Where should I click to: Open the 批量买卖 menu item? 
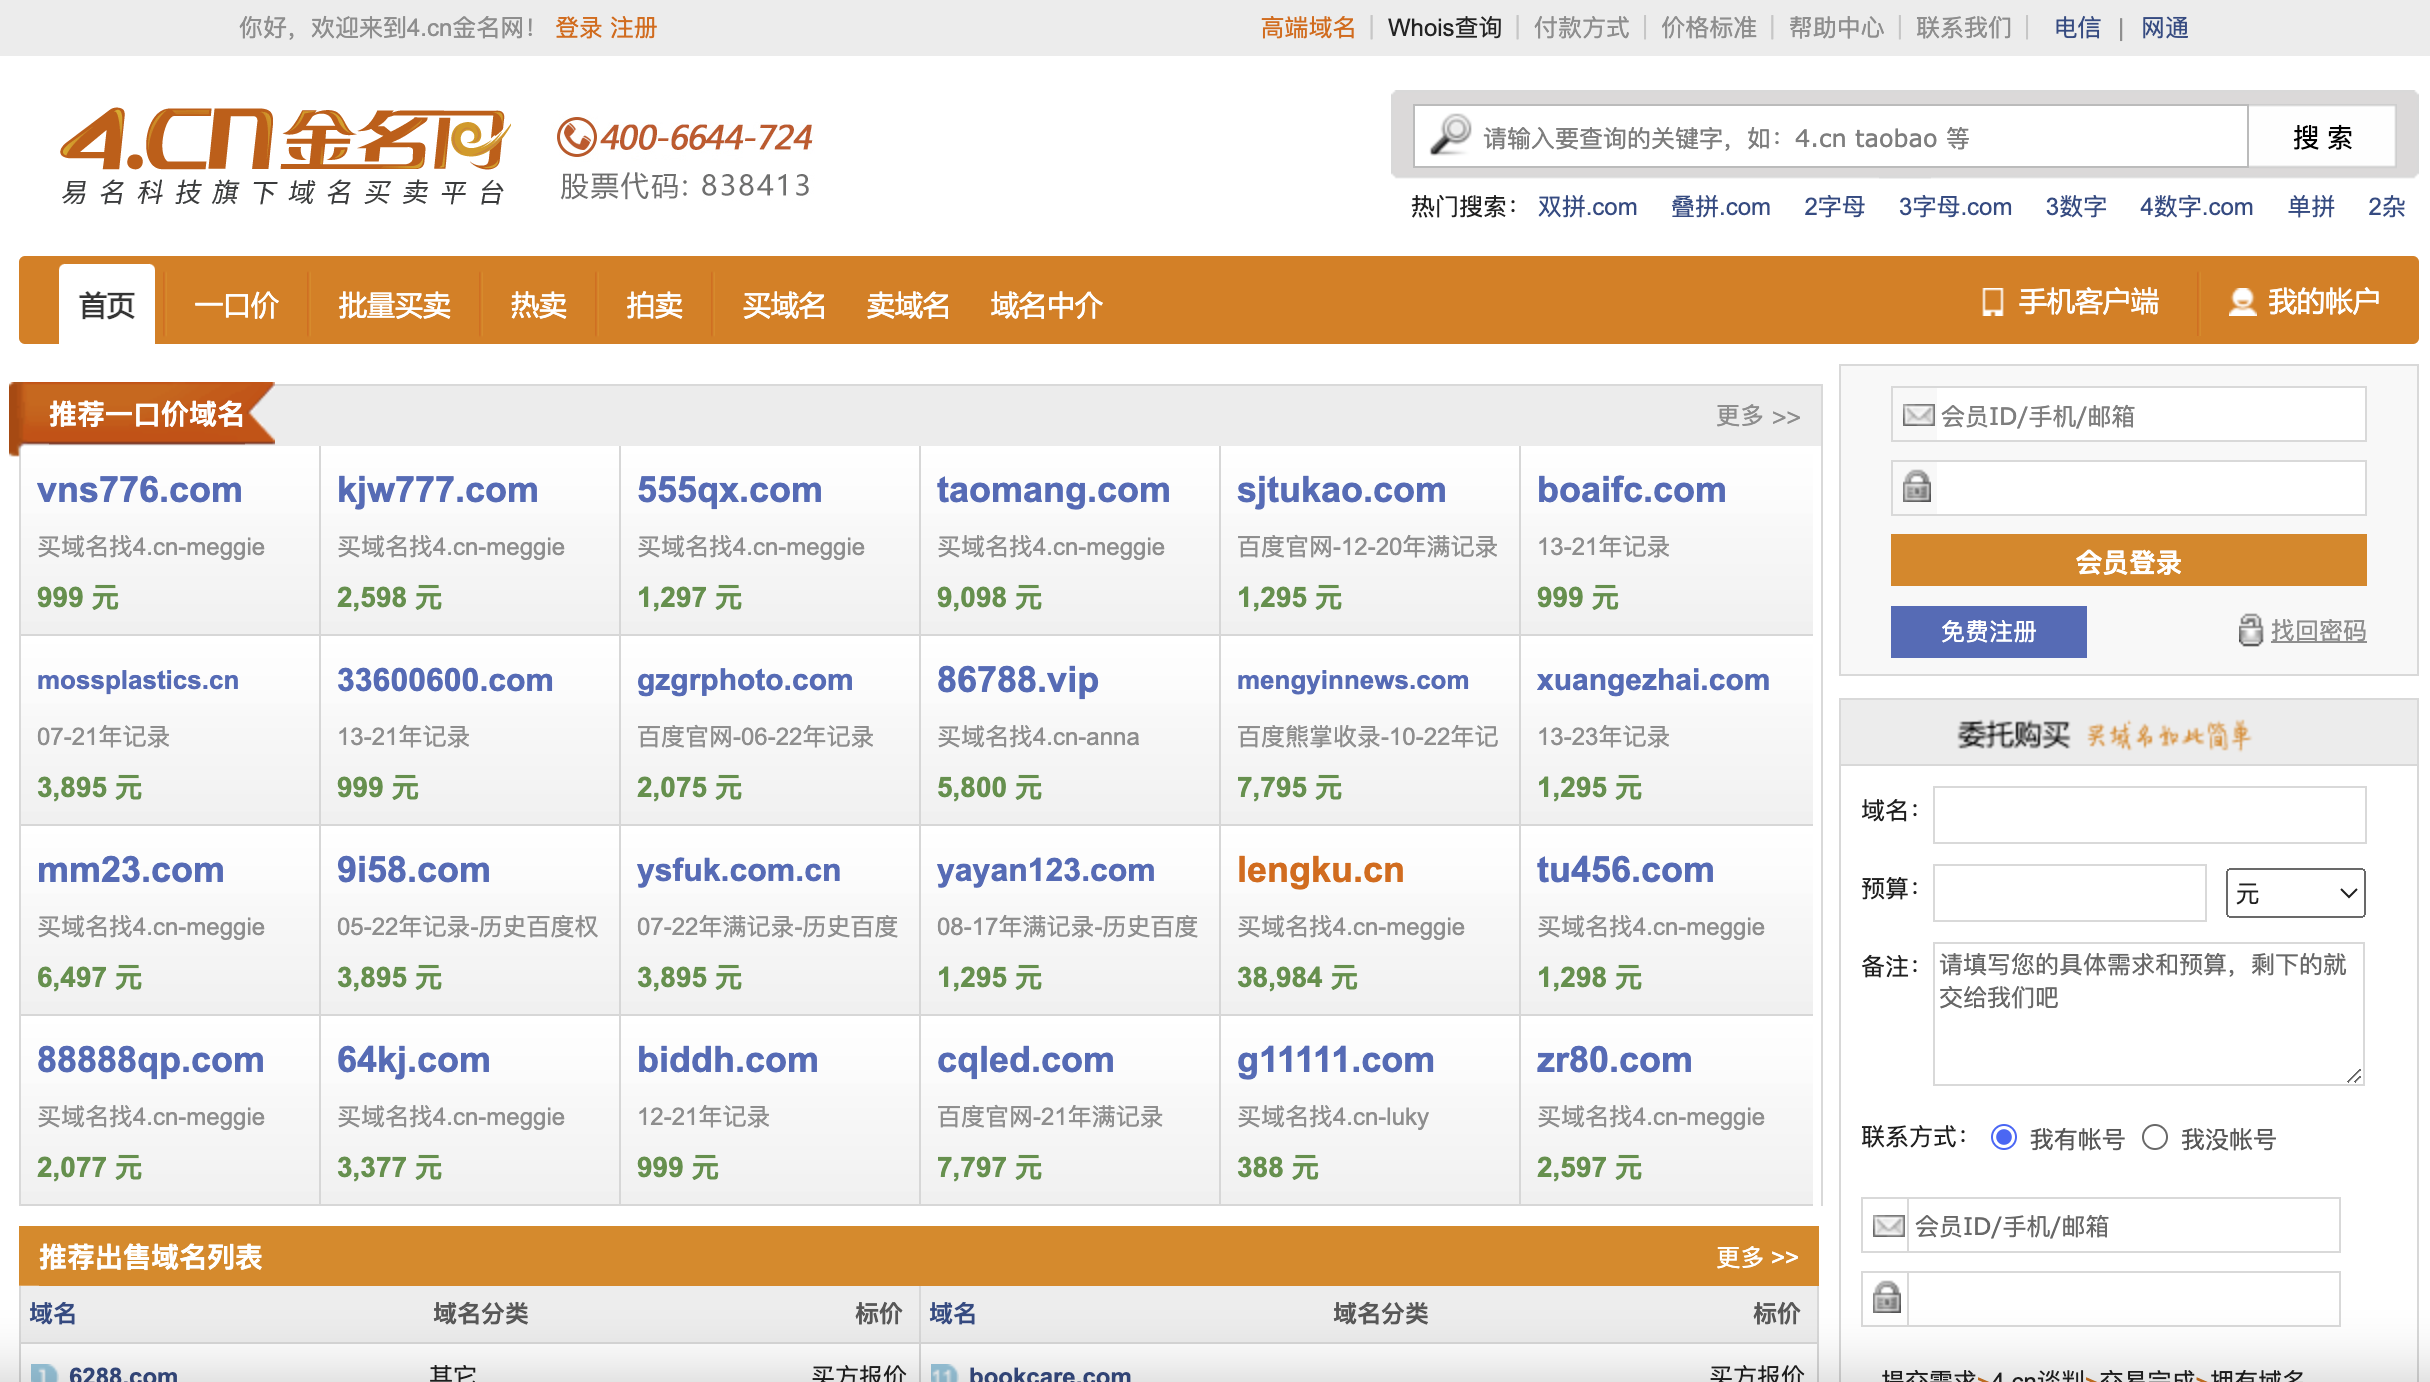(394, 305)
